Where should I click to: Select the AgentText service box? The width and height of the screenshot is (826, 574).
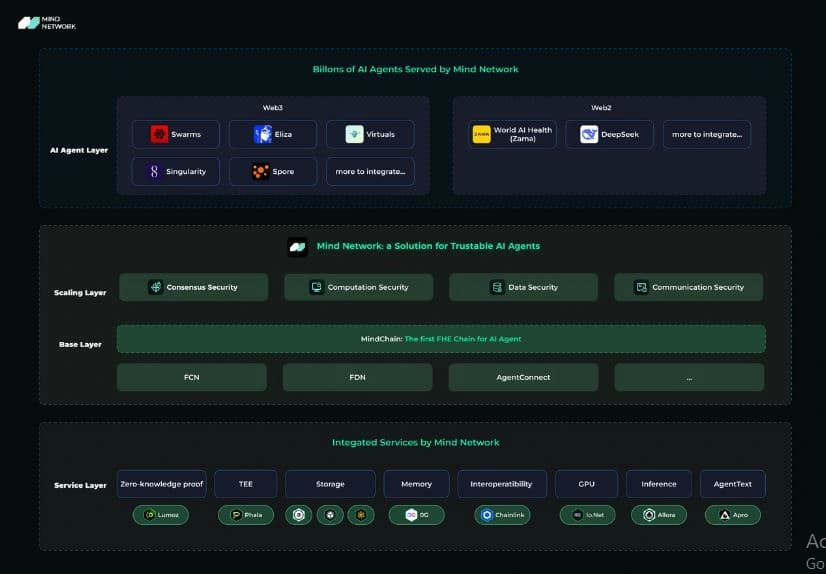click(x=732, y=484)
